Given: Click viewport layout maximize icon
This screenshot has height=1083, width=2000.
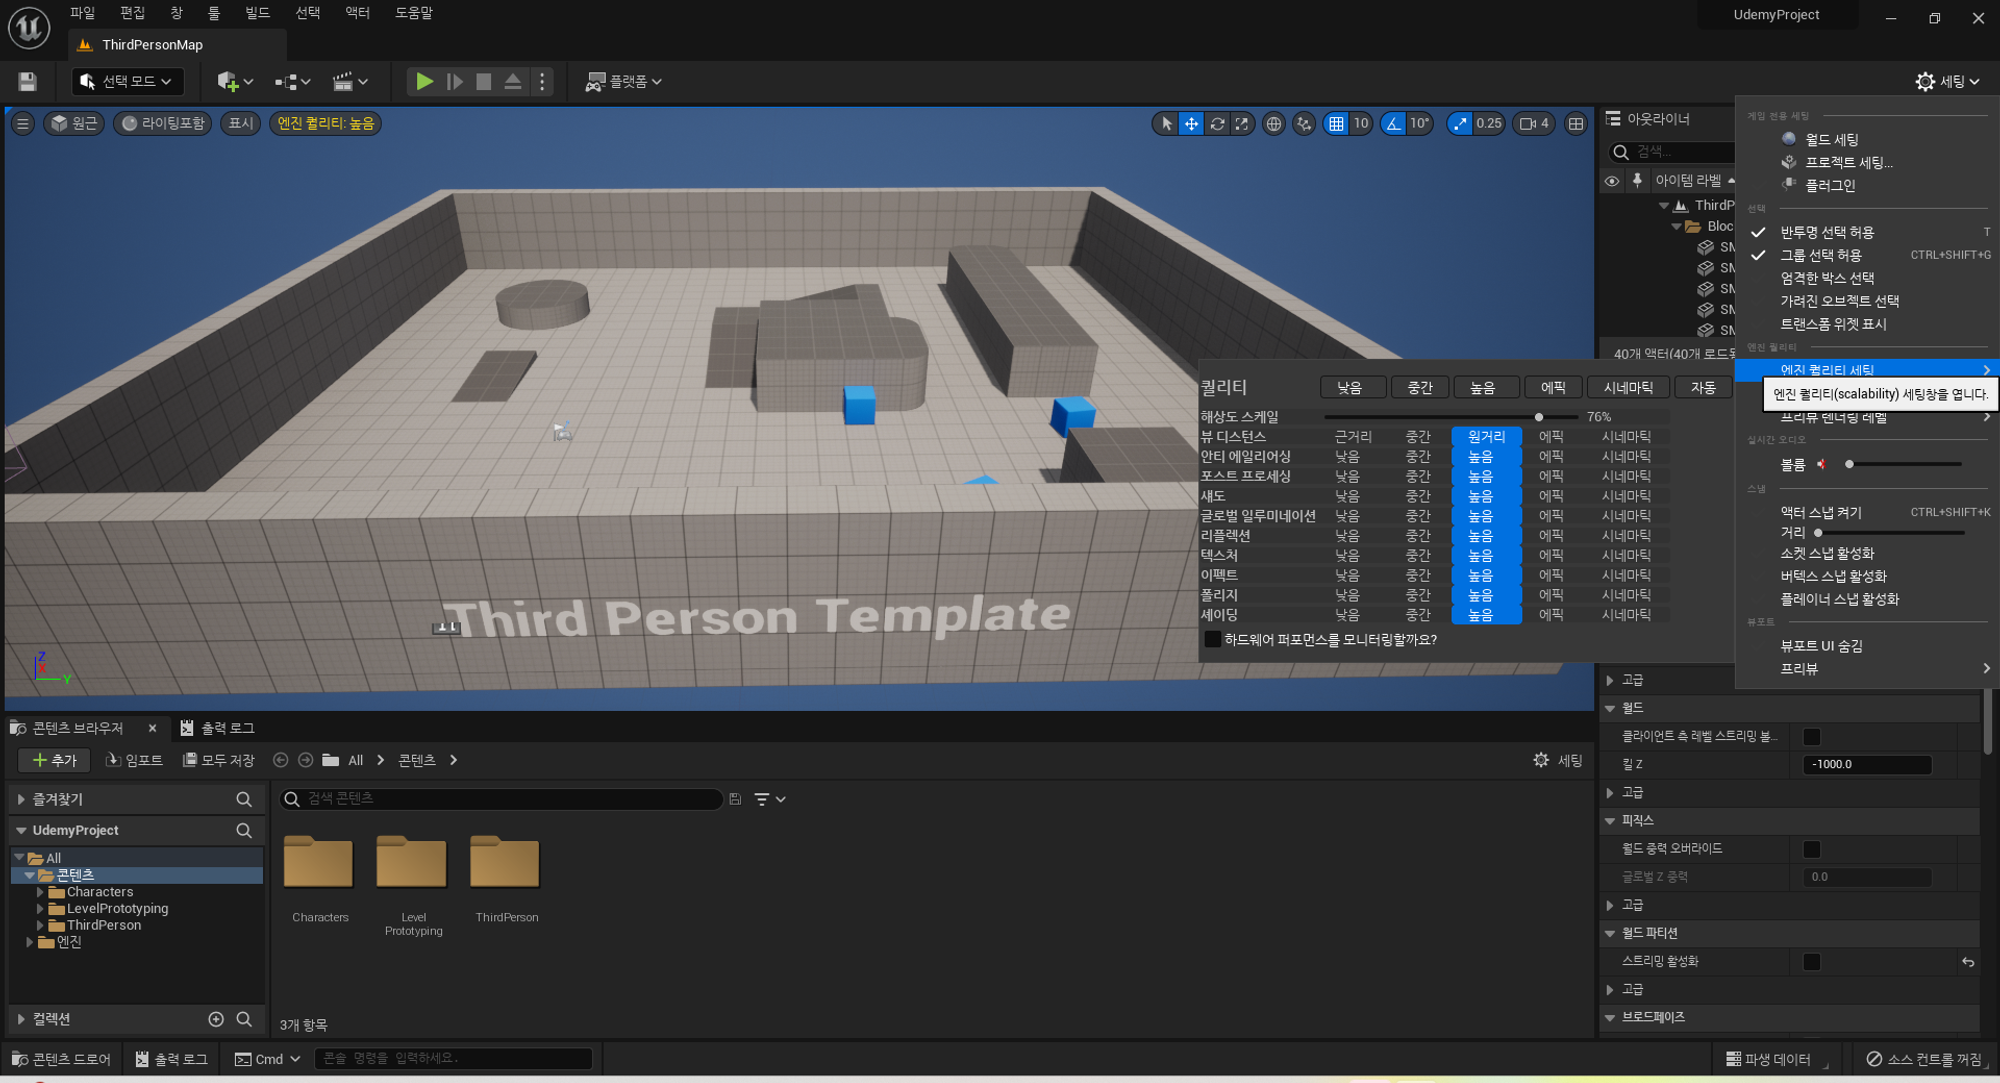Looking at the screenshot, I should (x=1576, y=123).
